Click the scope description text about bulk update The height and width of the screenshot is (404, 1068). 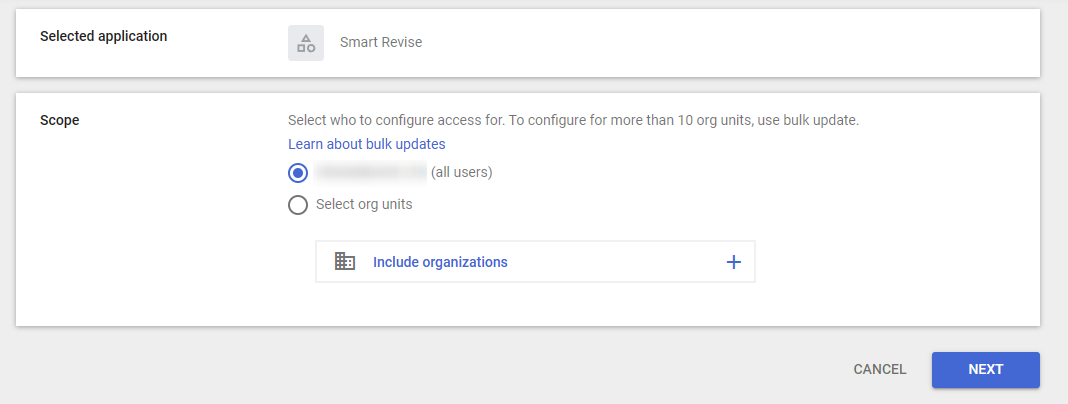pyautogui.click(x=574, y=121)
